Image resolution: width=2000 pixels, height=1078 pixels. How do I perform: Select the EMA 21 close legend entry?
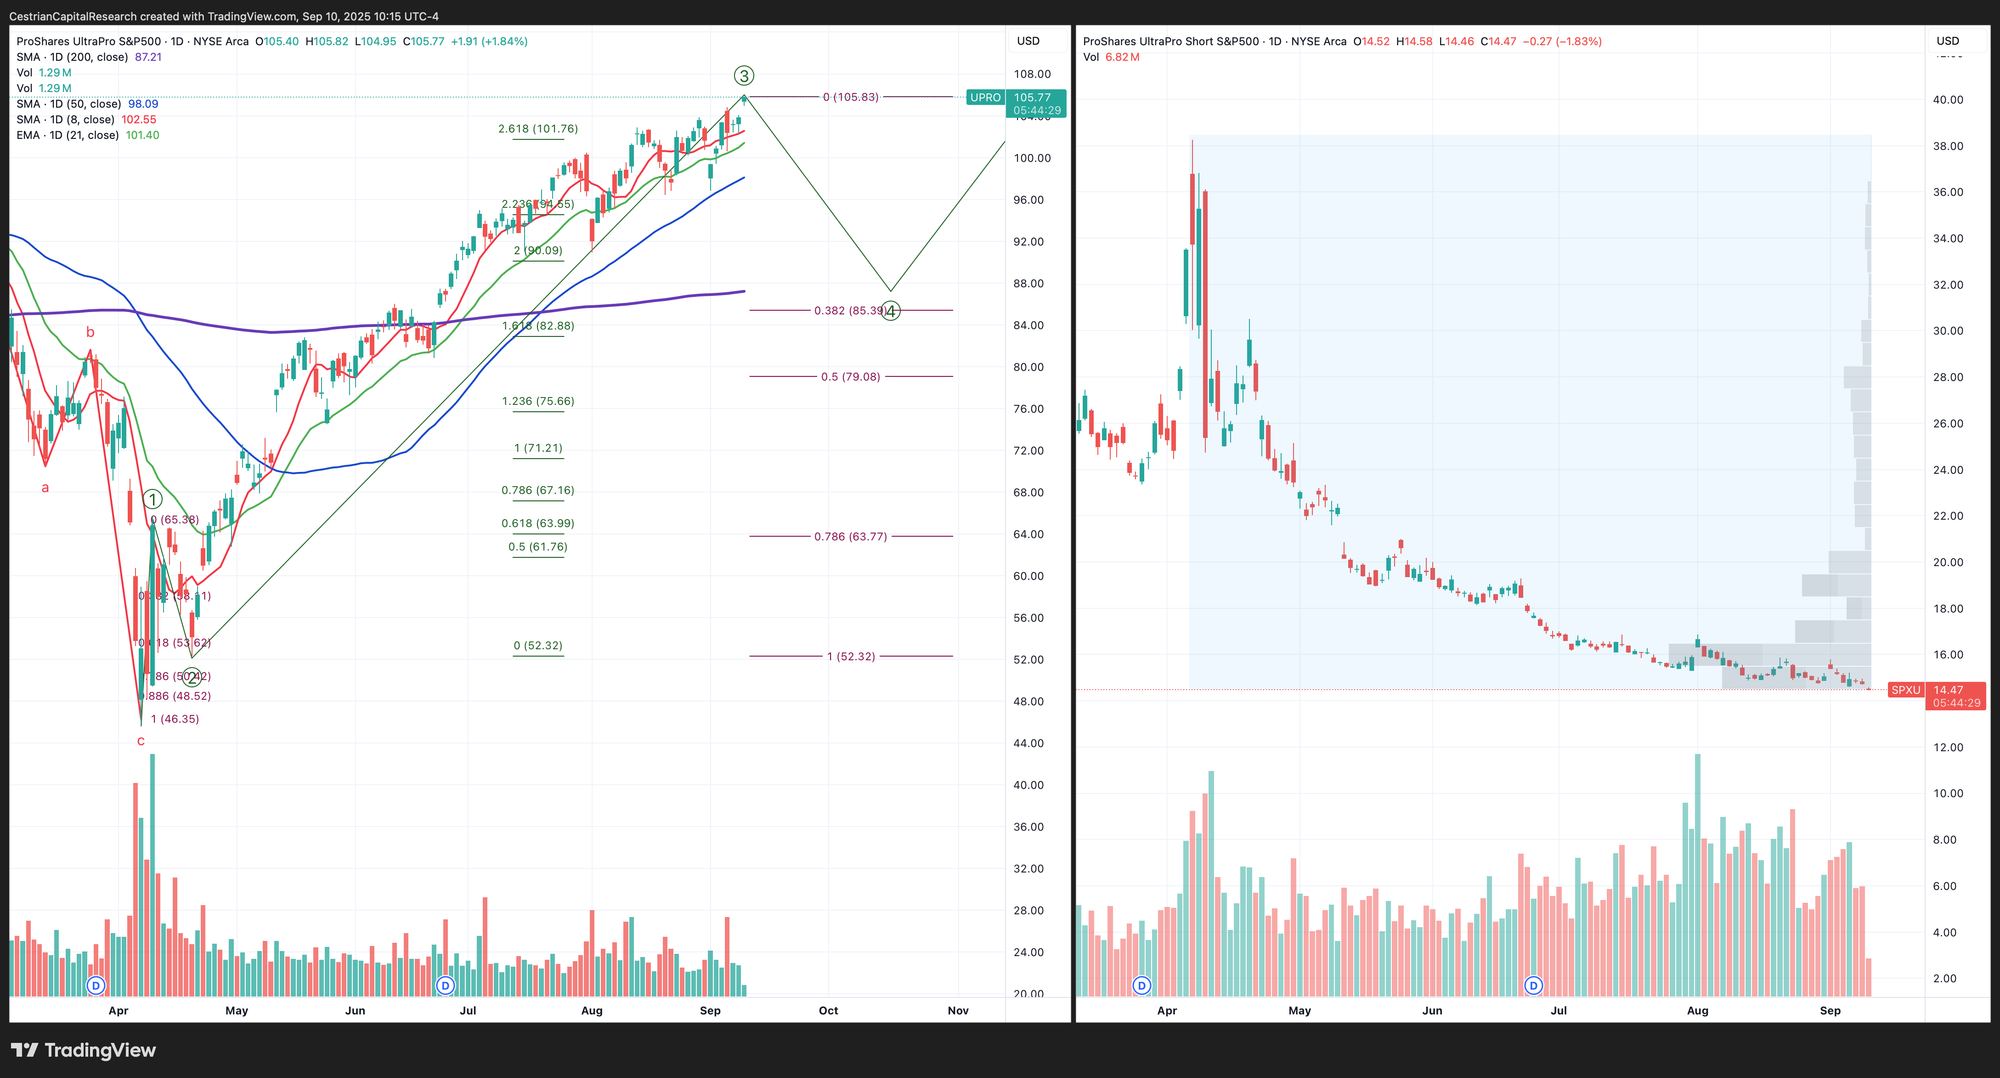[x=88, y=135]
